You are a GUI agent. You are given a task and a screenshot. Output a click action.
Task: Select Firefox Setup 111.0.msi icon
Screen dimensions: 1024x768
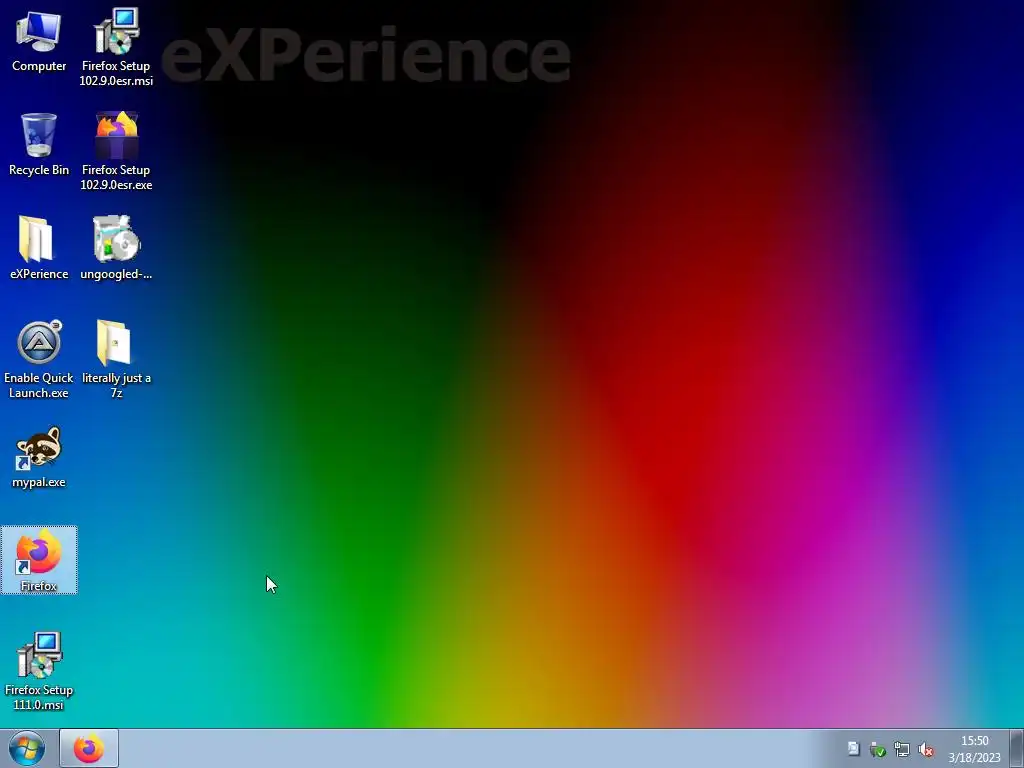[x=39, y=671]
